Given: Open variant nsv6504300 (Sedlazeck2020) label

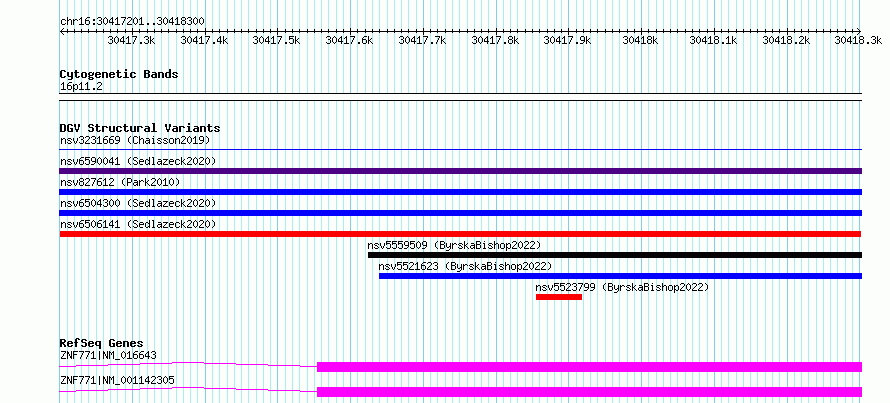Looking at the screenshot, I should (138, 203).
